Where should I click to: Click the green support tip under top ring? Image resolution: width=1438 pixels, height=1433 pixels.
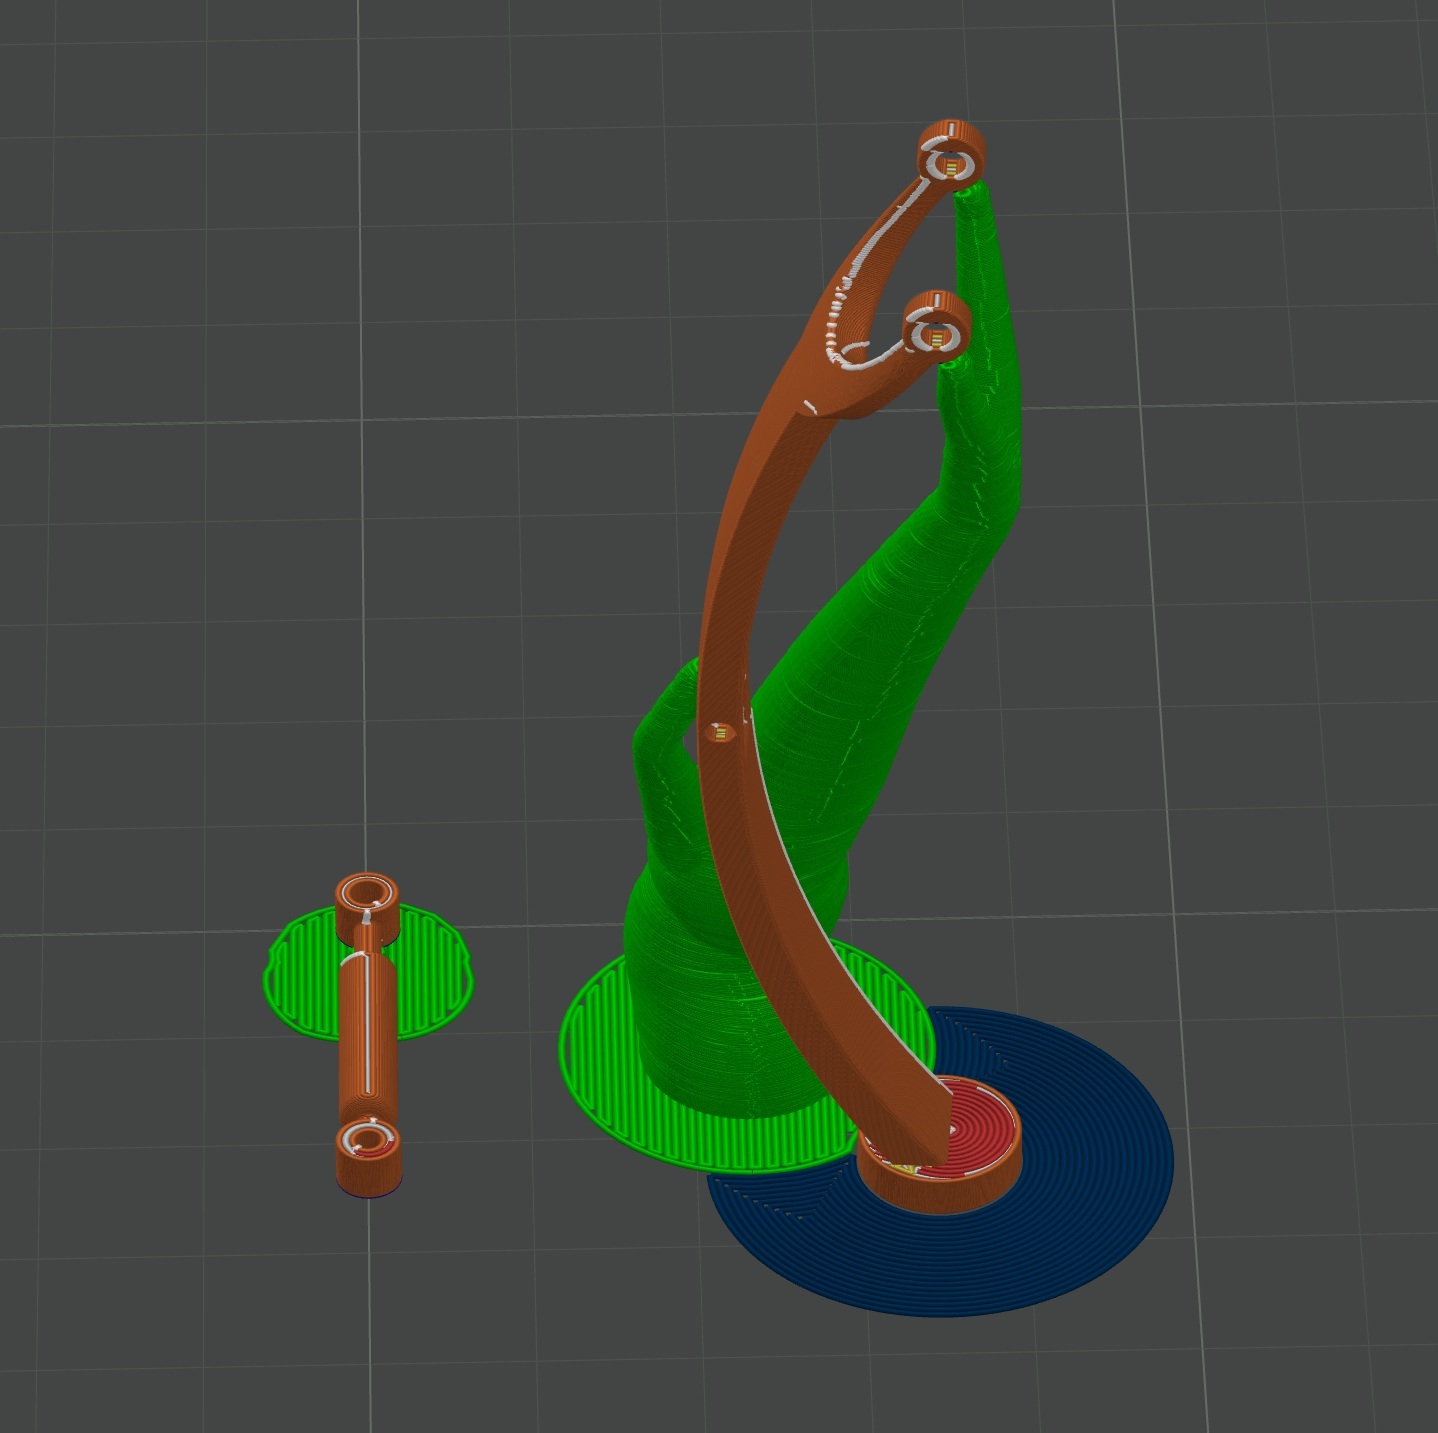pos(976,214)
